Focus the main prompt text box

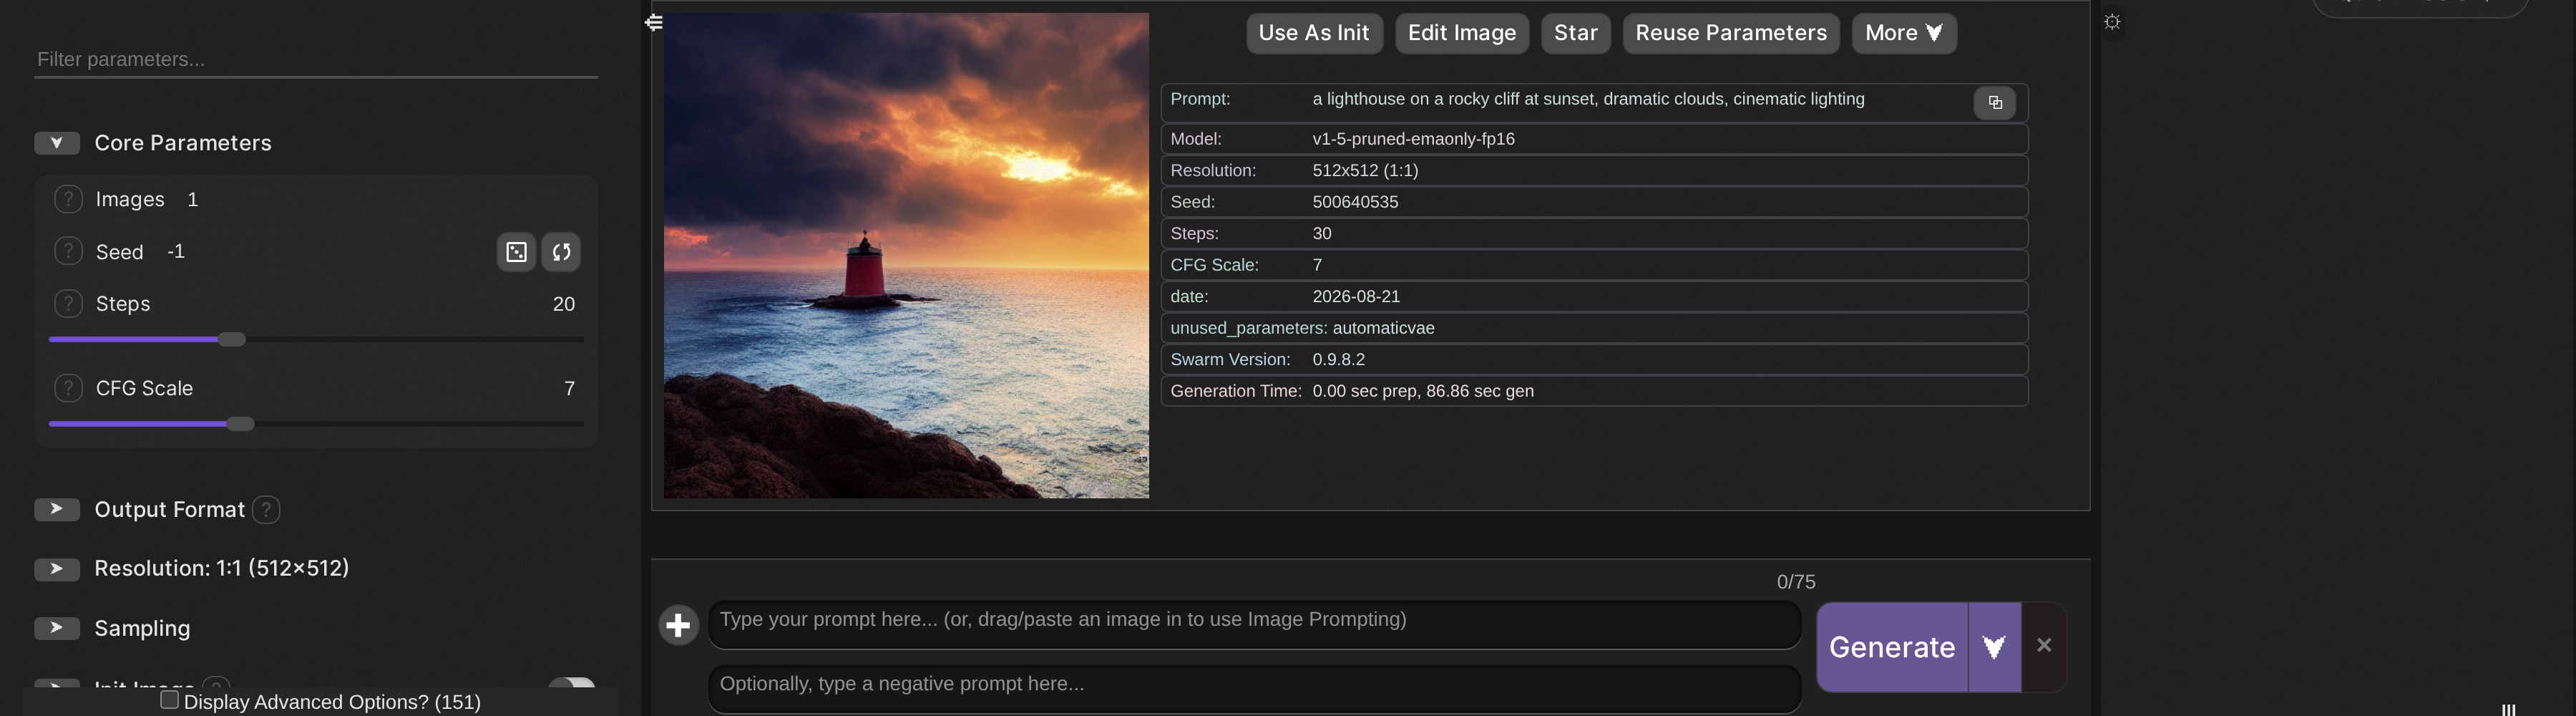[1254, 625]
